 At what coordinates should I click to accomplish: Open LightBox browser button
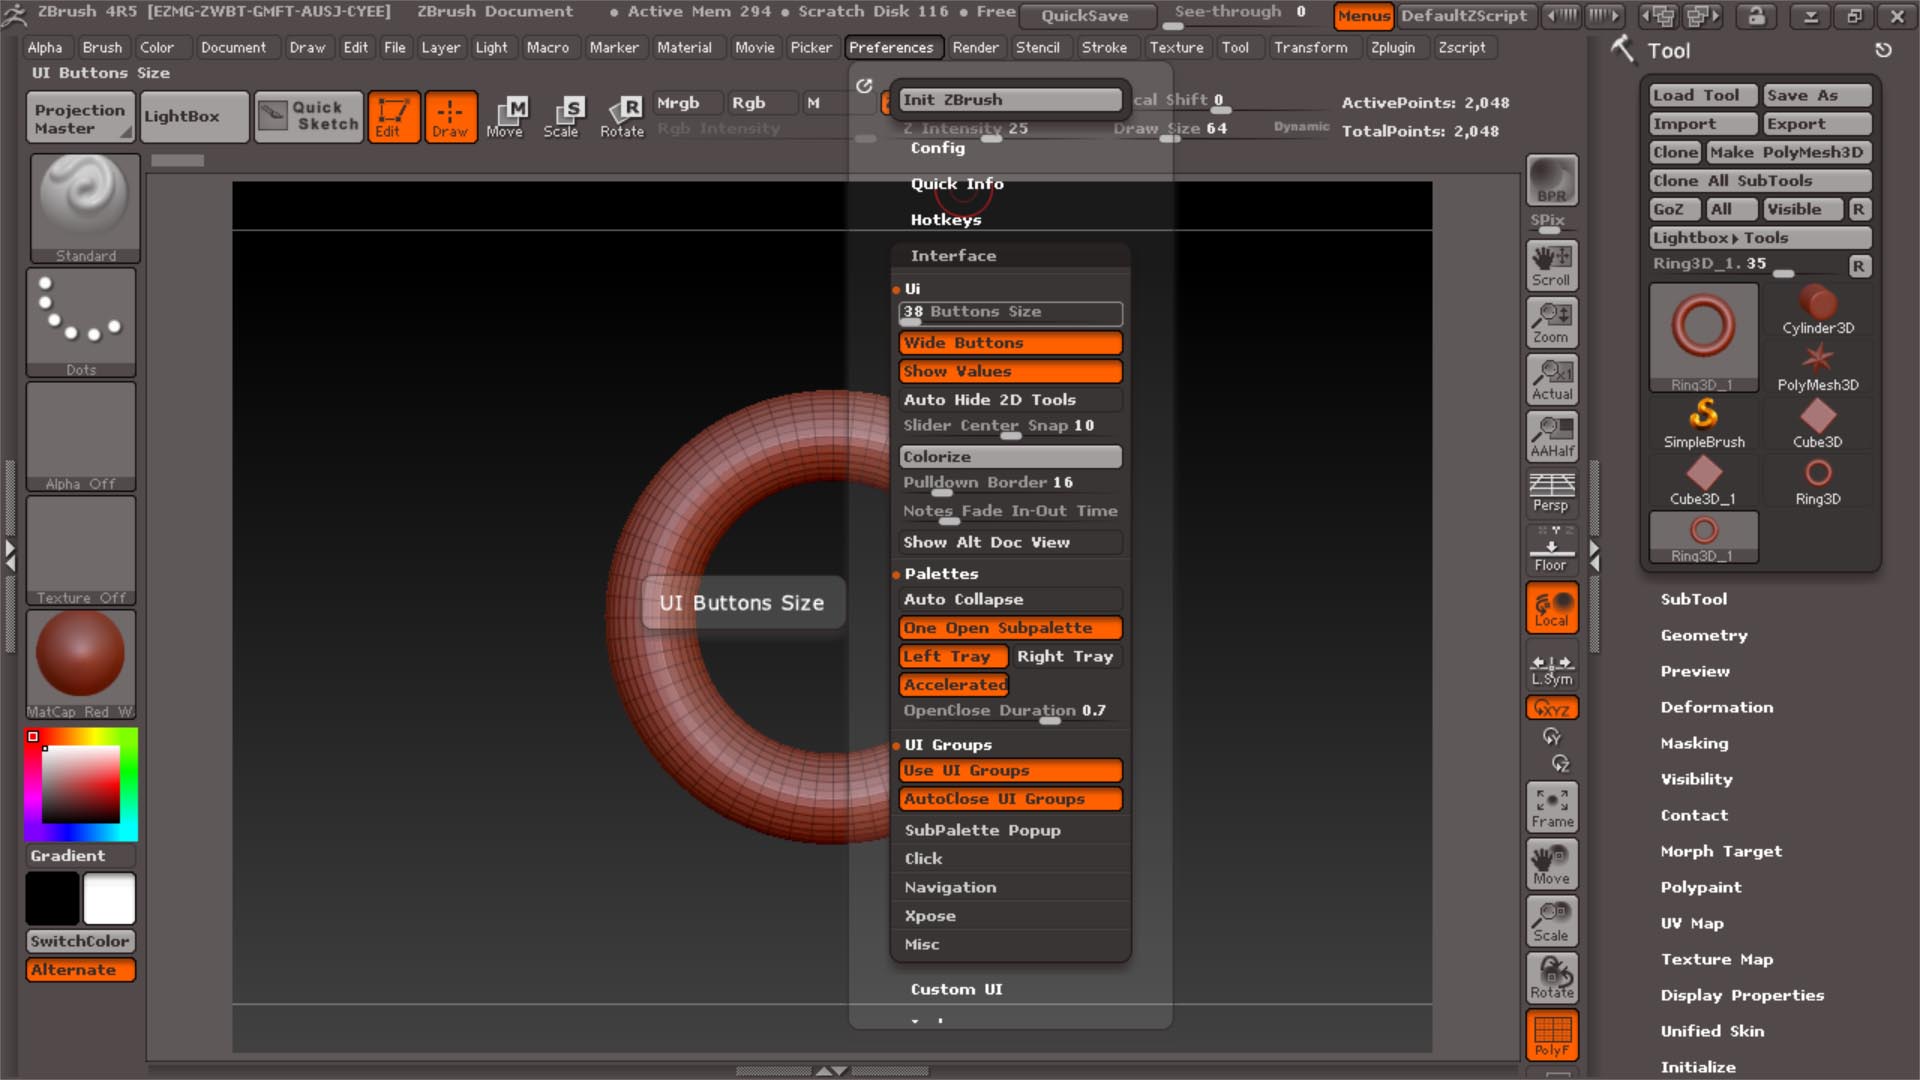tap(194, 117)
